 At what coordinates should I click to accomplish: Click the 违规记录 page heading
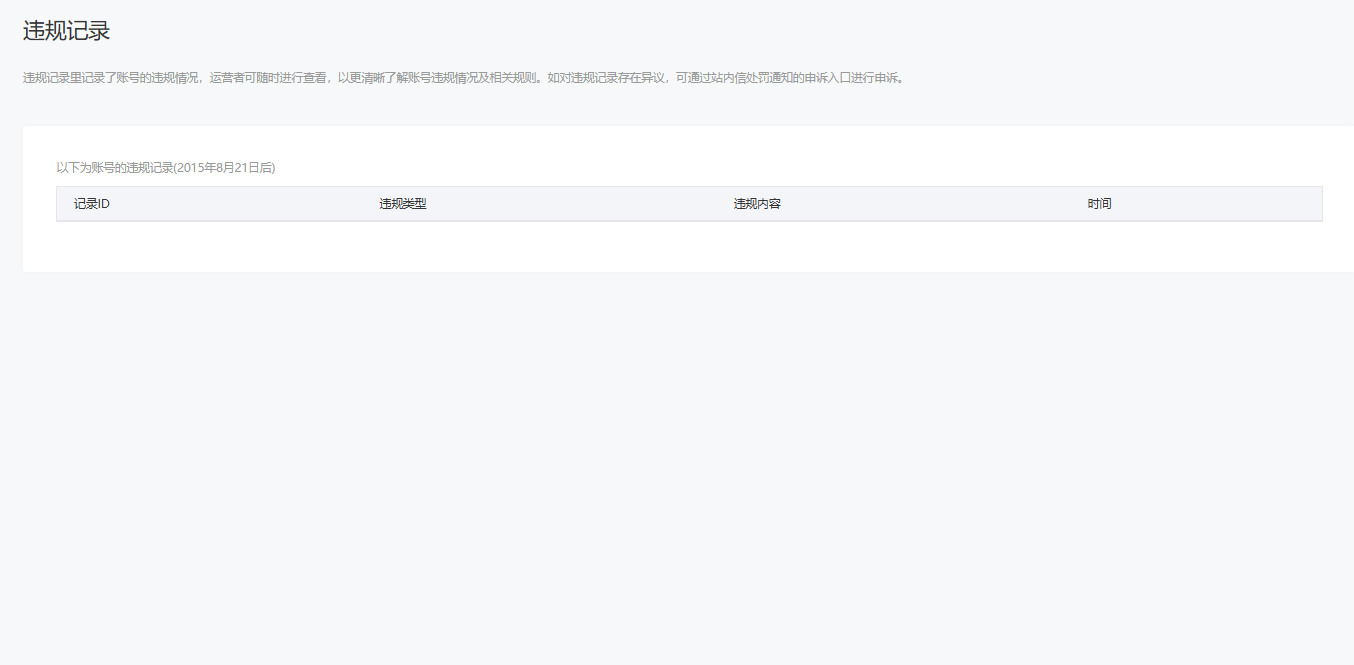click(66, 31)
